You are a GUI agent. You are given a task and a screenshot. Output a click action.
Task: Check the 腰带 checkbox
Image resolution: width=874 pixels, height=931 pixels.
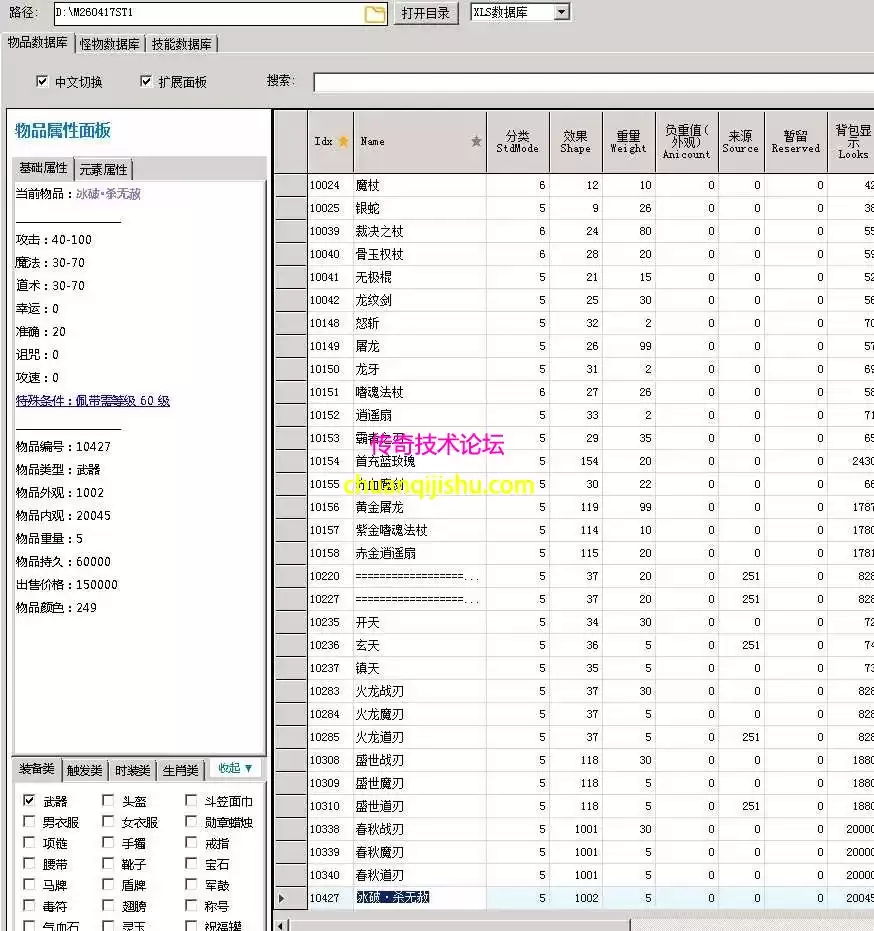28,863
